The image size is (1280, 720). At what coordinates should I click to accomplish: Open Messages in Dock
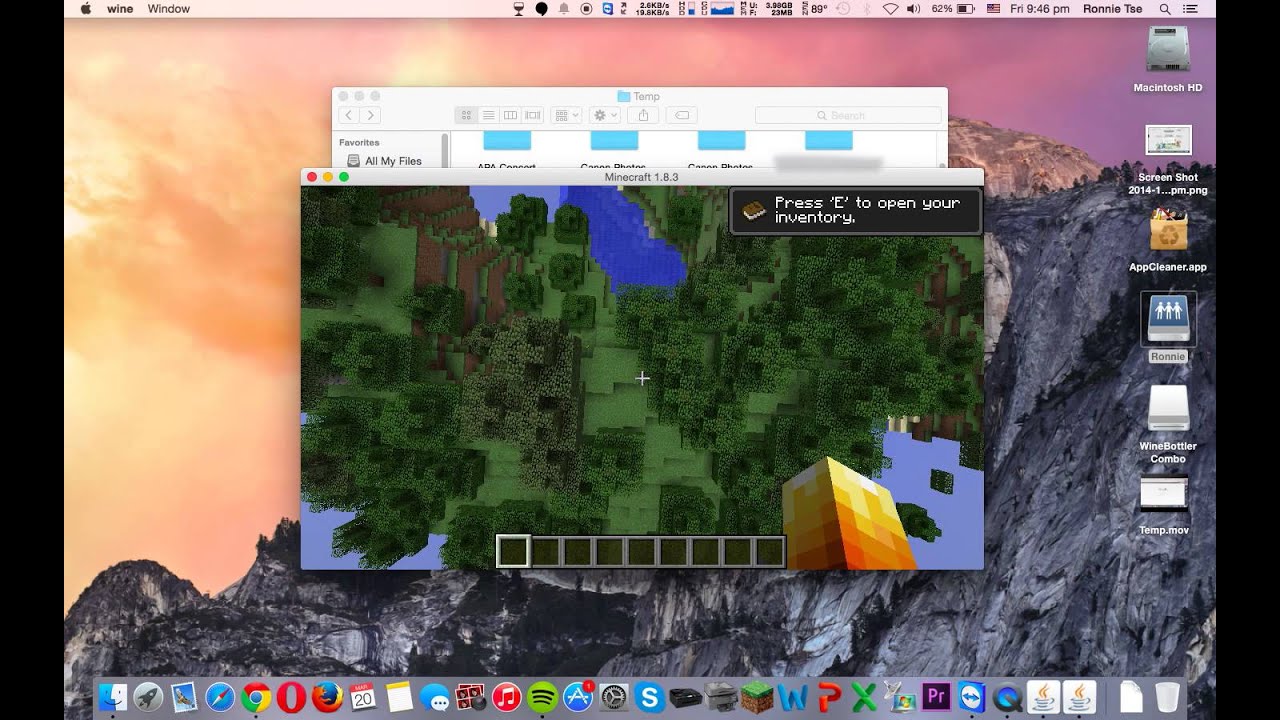[435, 696]
